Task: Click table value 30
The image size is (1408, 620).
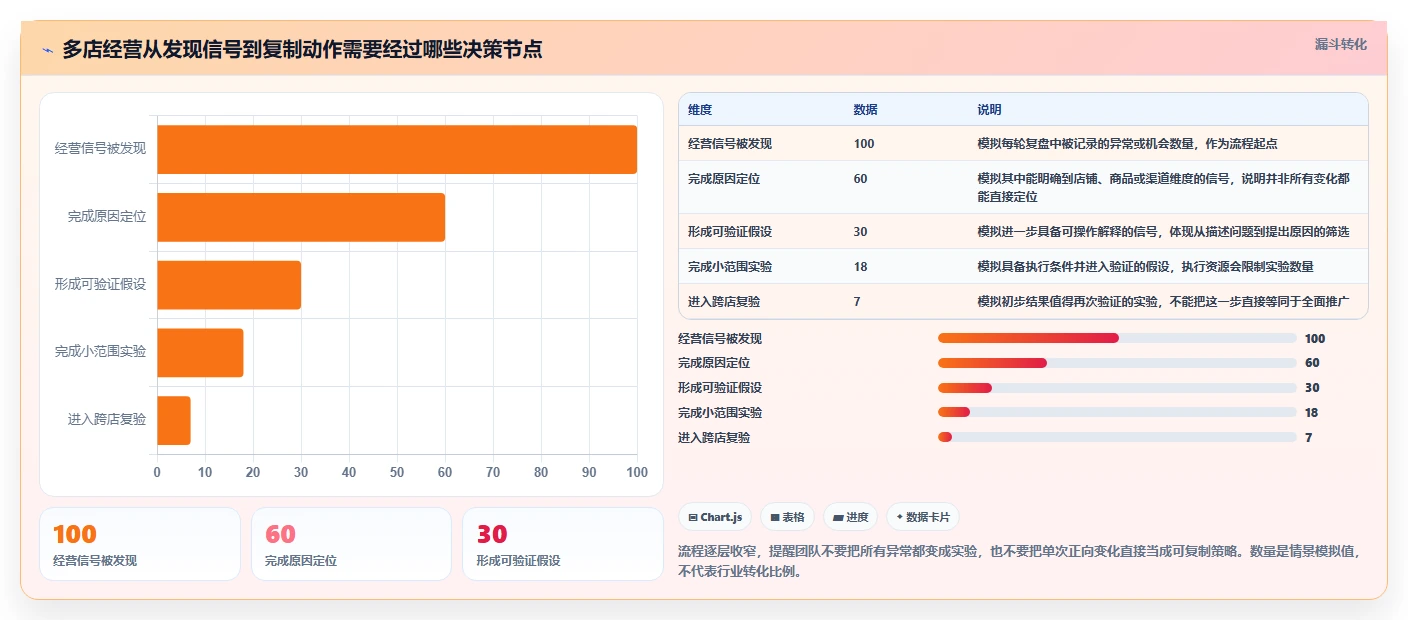Action: coord(861,232)
